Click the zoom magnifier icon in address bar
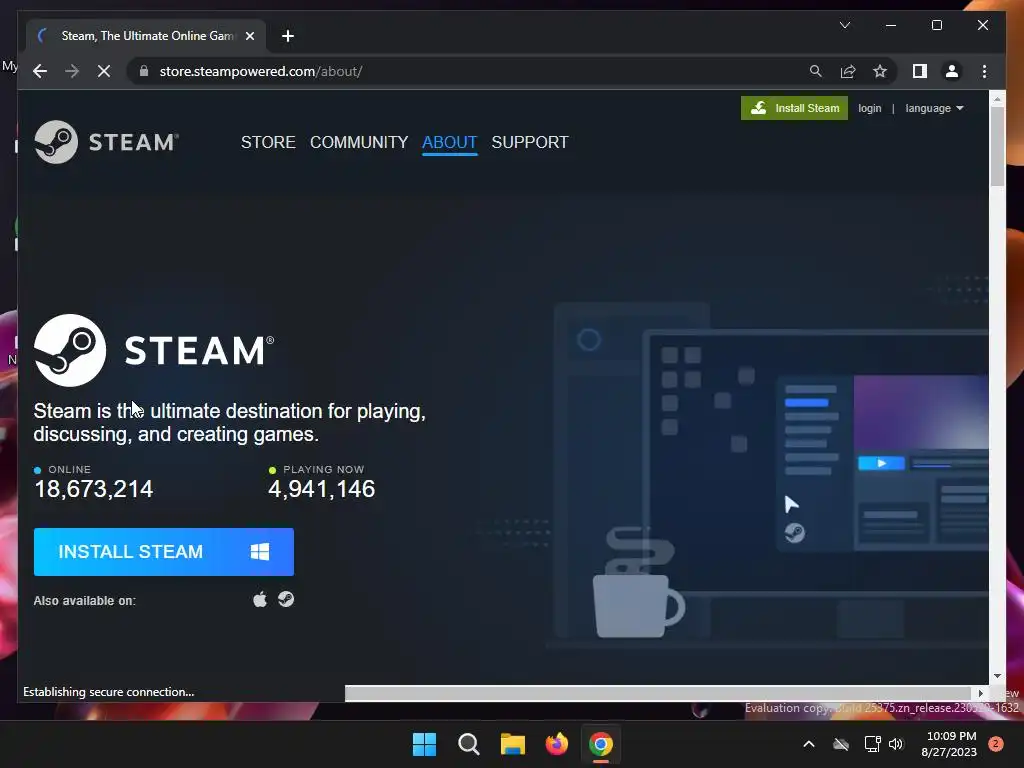Screen dimensions: 1024x768 tap(815, 71)
